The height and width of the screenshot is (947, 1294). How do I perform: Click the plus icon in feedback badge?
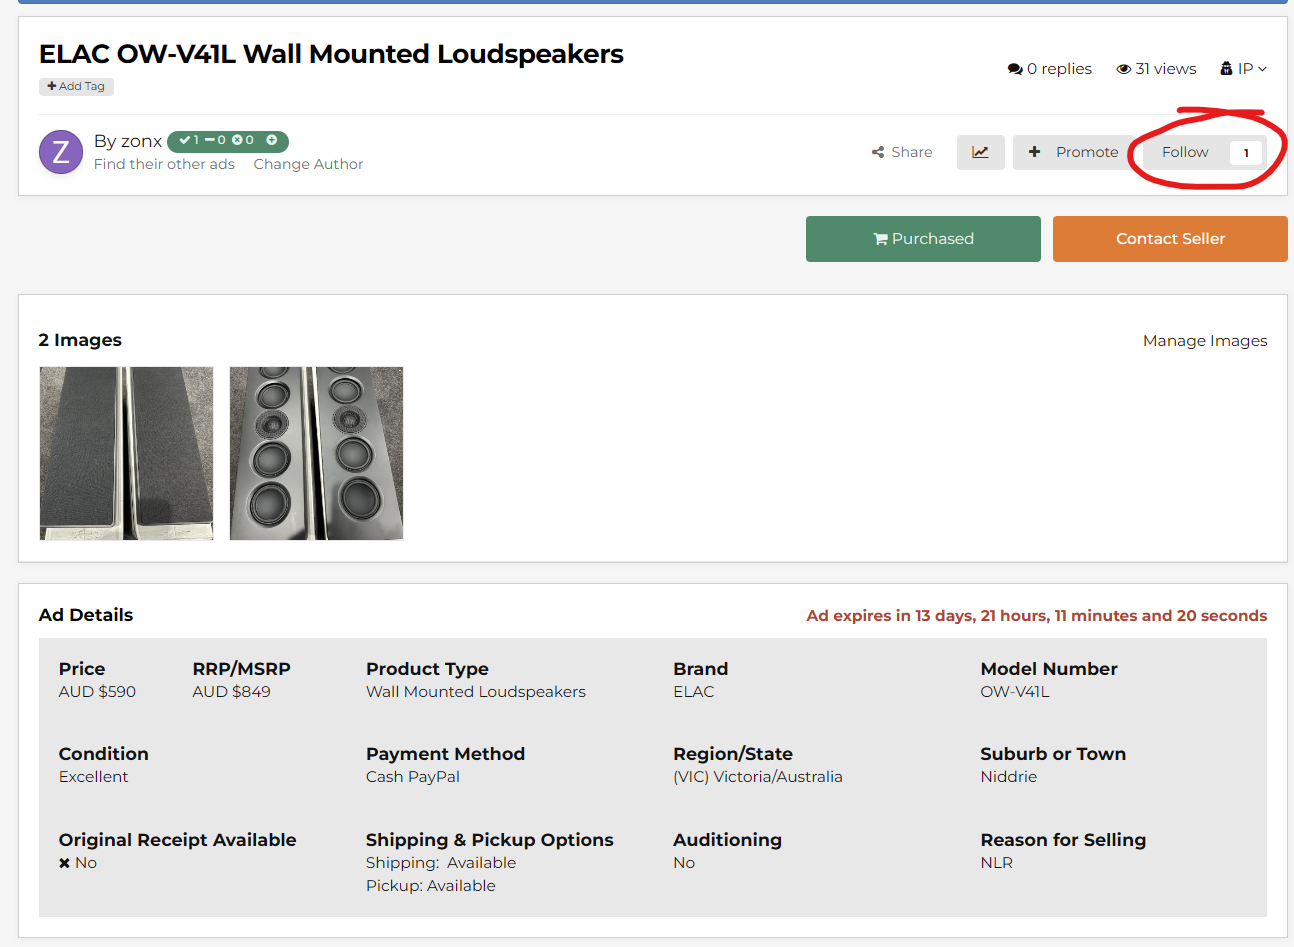click(x=271, y=141)
